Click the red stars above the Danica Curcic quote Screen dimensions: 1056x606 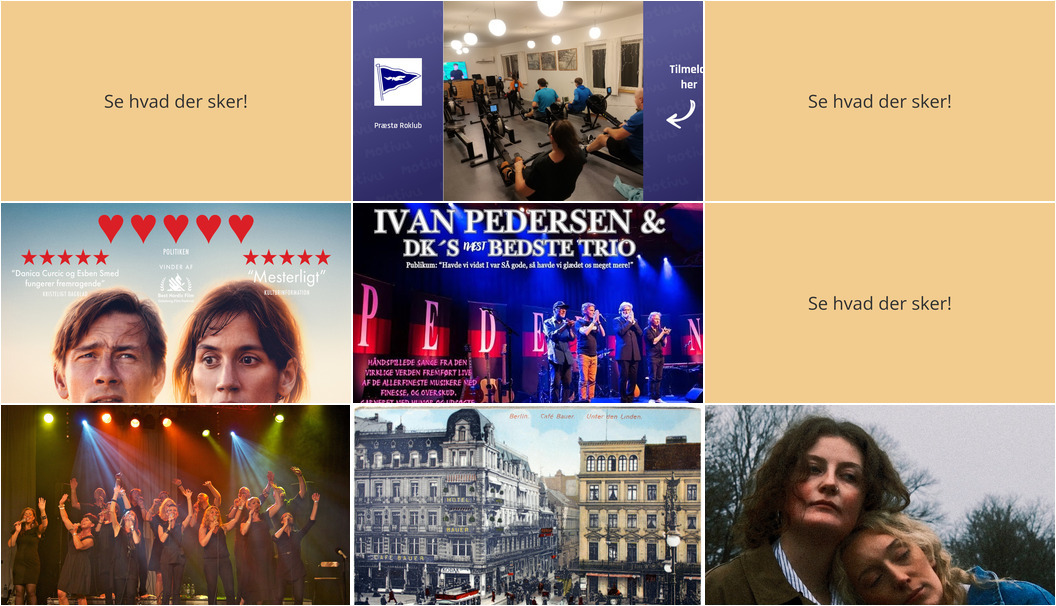pyautogui.click(x=65, y=257)
